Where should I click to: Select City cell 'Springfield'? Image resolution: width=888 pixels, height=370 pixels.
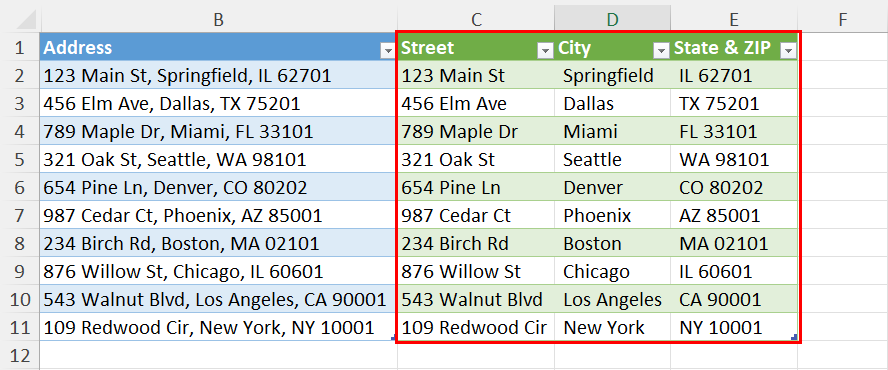[612, 75]
